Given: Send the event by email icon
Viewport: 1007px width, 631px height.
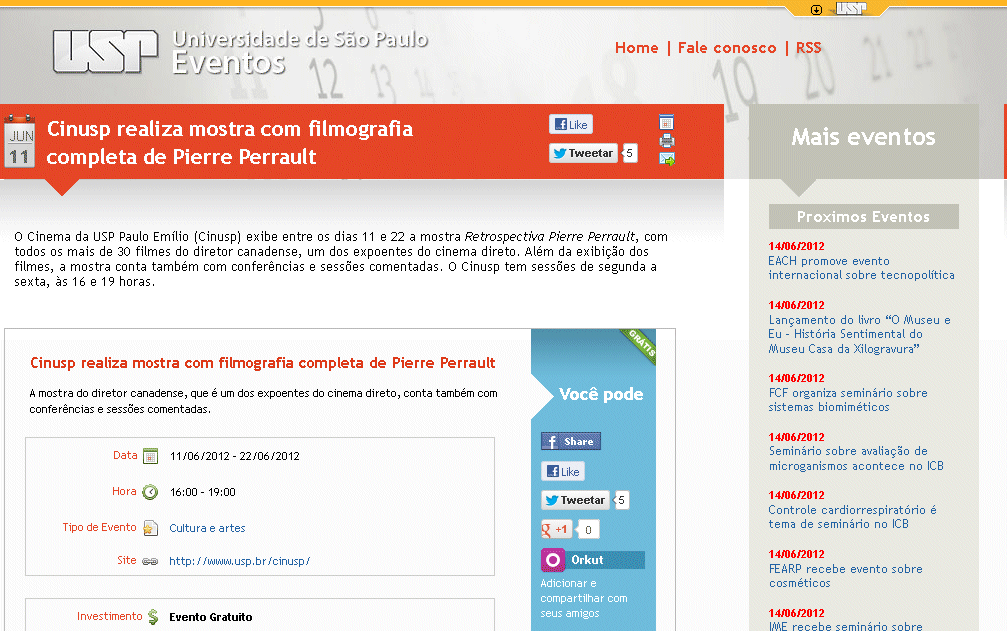Looking at the screenshot, I should [x=667, y=159].
